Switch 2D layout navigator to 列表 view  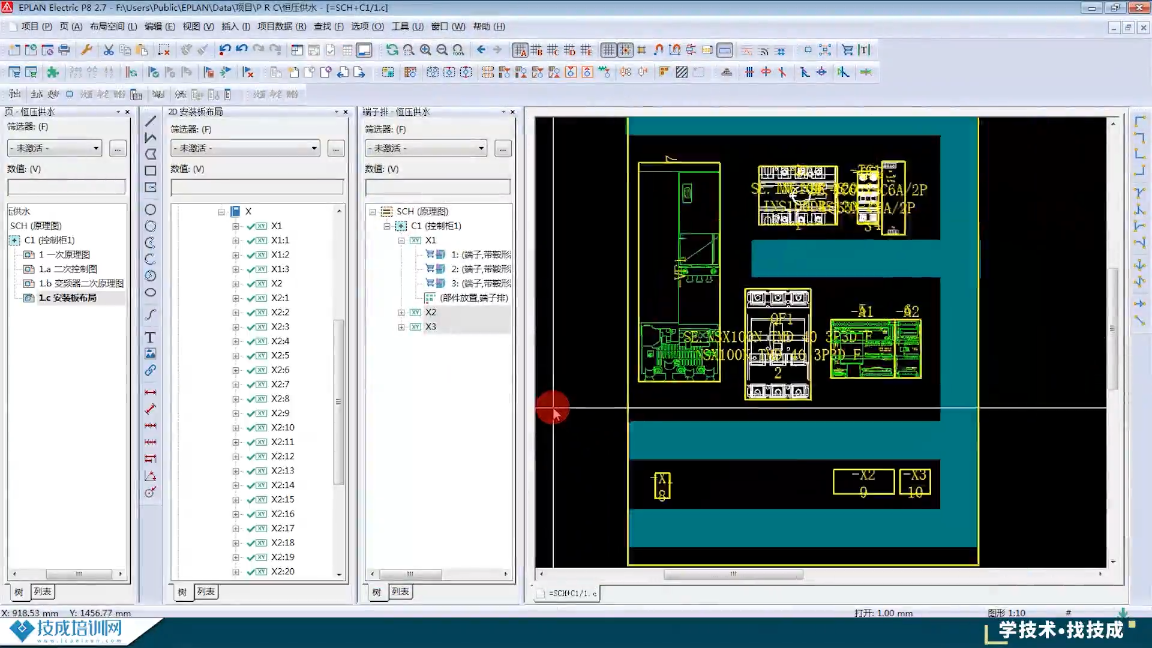pyautogui.click(x=206, y=591)
